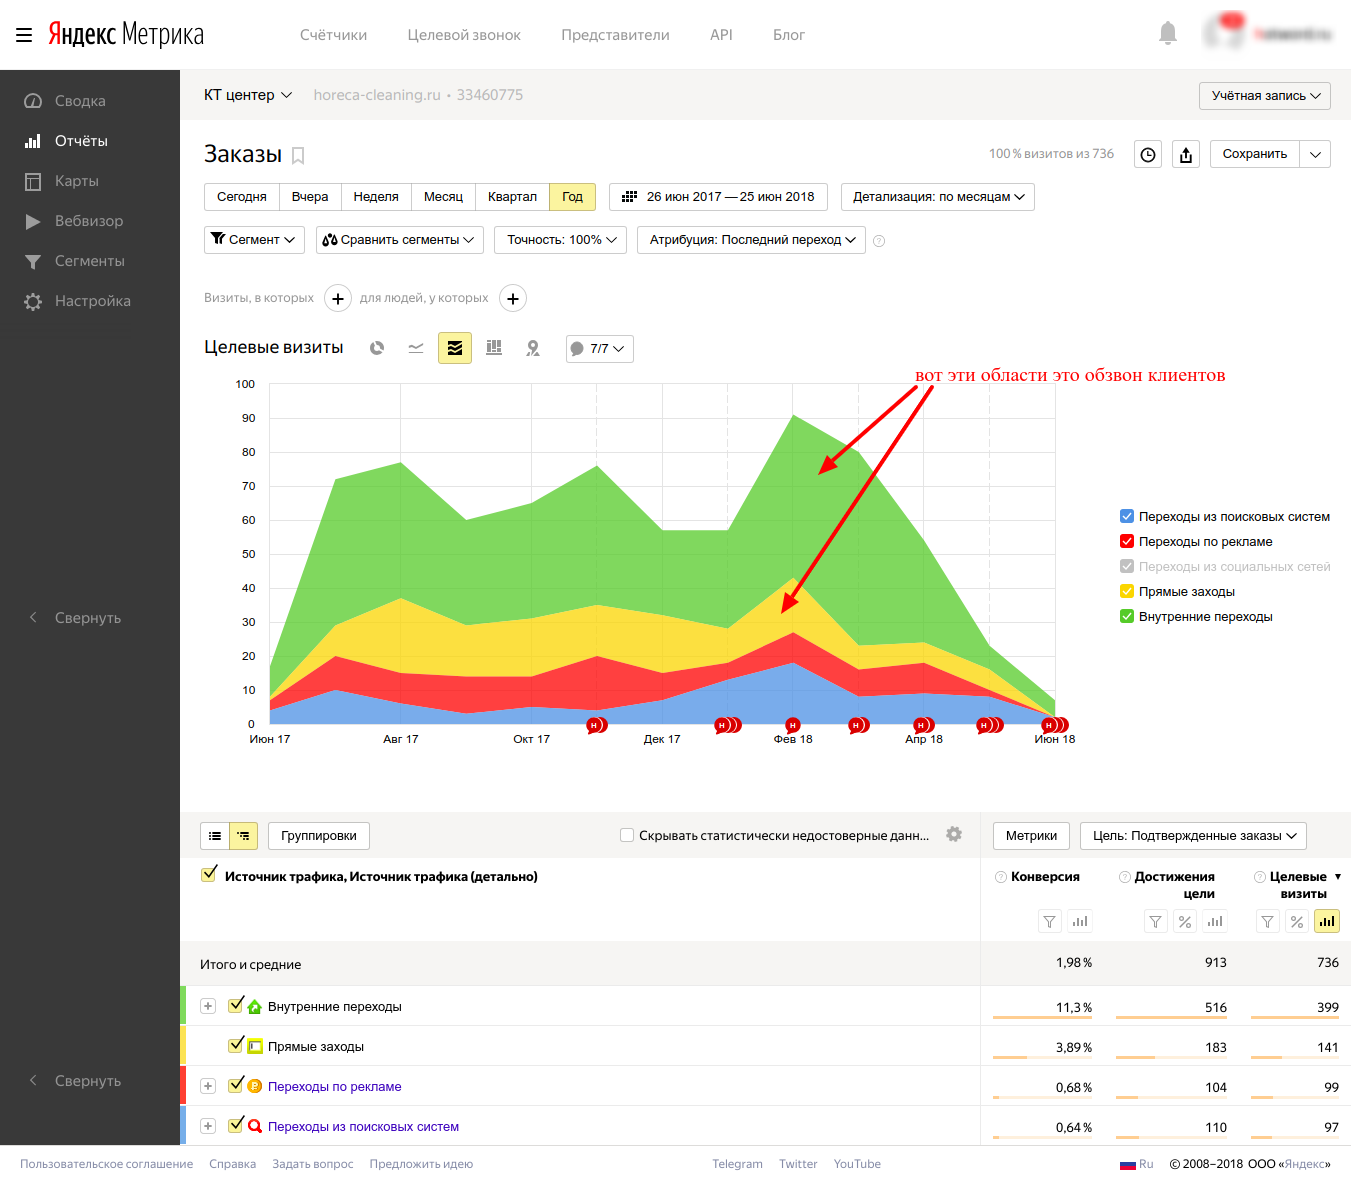Switch chart to line graph view

416,348
